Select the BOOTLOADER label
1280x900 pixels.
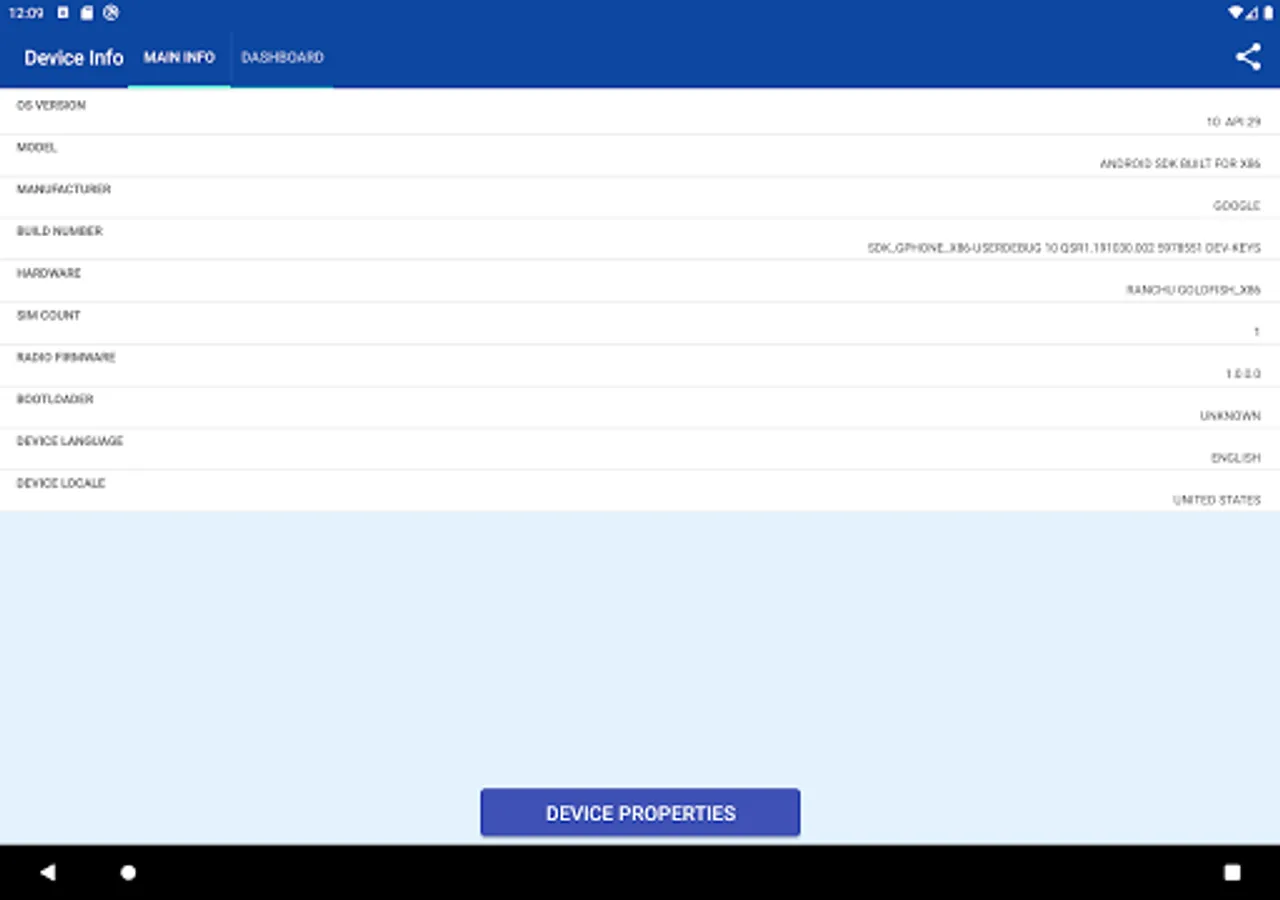(55, 399)
